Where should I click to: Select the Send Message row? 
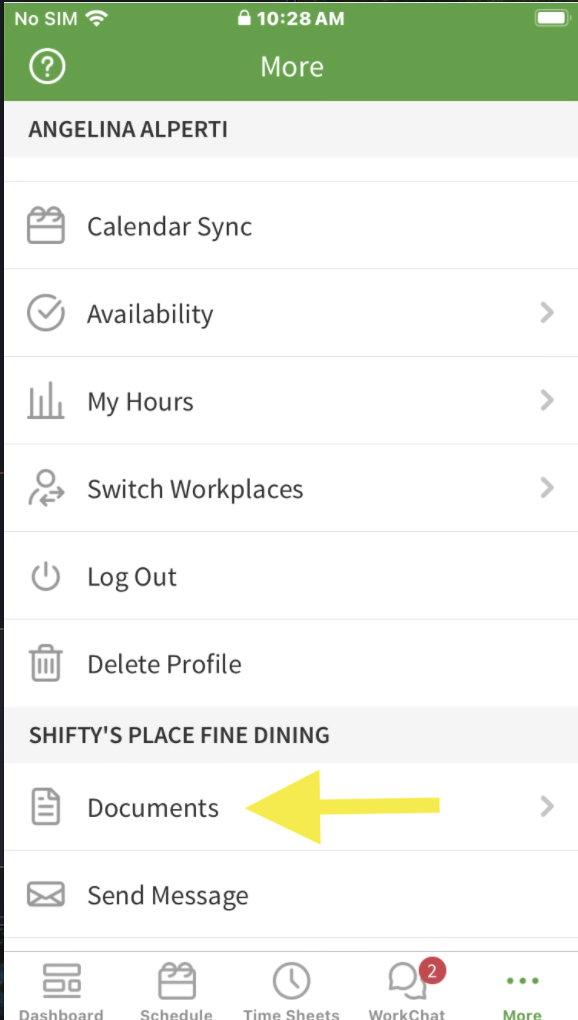(291, 894)
